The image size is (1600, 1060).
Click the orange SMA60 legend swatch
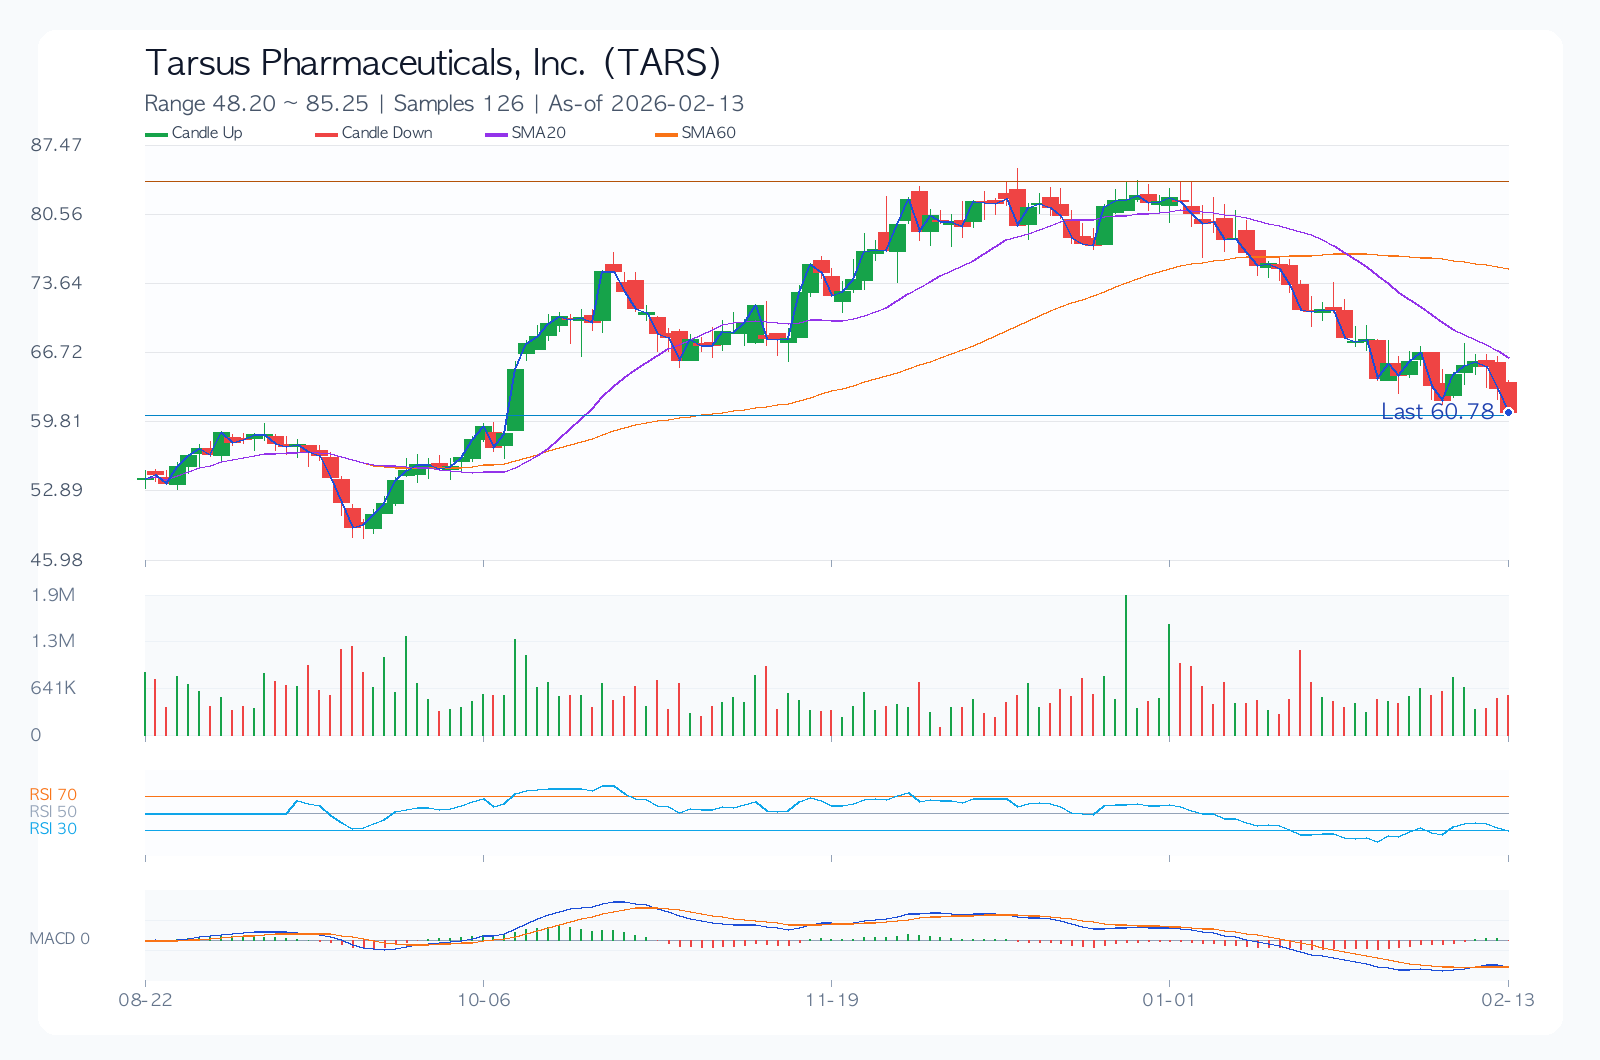coord(667,134)
